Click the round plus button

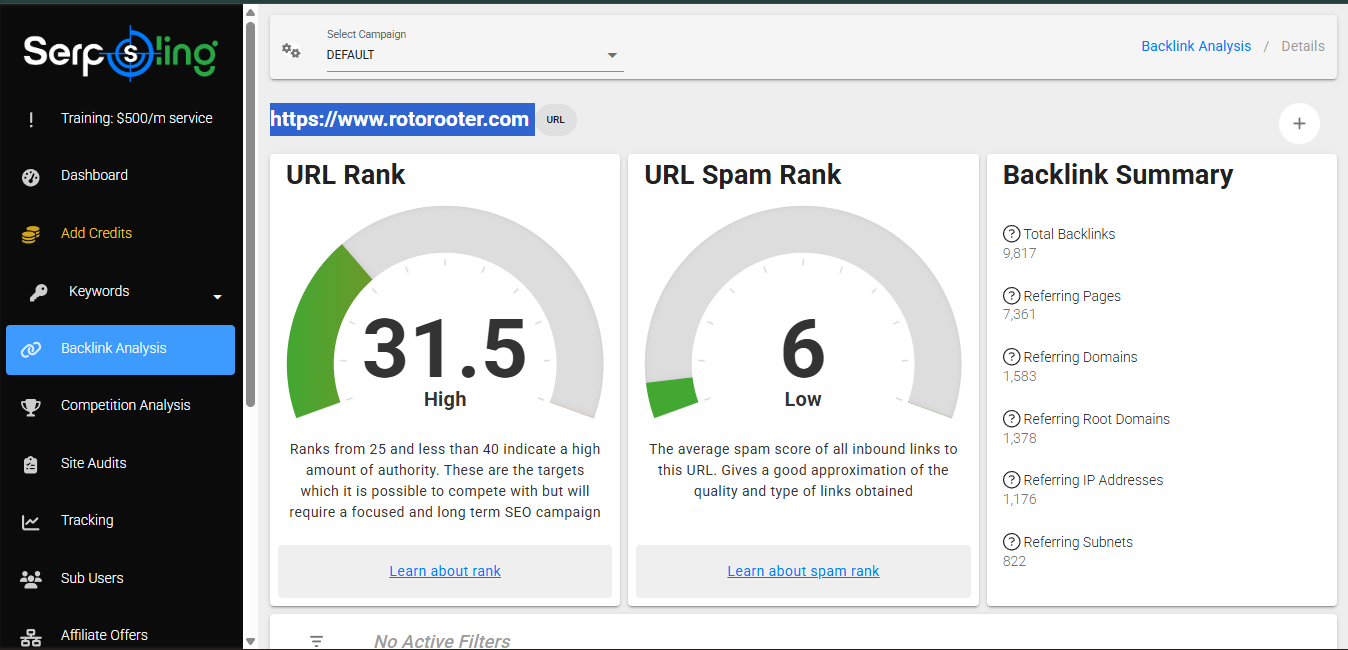(1299, 124)
